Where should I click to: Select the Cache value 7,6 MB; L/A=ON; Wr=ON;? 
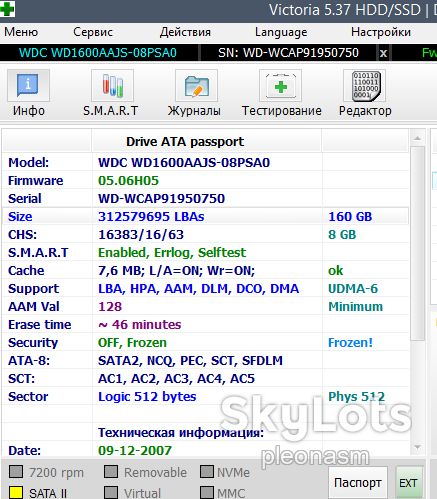pos(176,271)
